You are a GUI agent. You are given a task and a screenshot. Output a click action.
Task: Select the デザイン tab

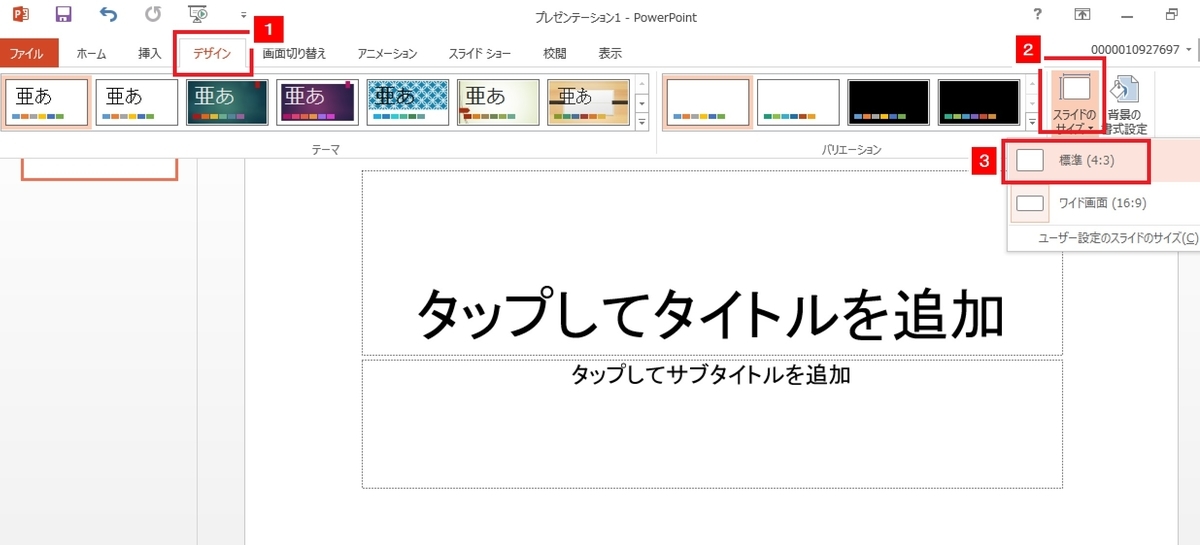(x=213, y=54)
